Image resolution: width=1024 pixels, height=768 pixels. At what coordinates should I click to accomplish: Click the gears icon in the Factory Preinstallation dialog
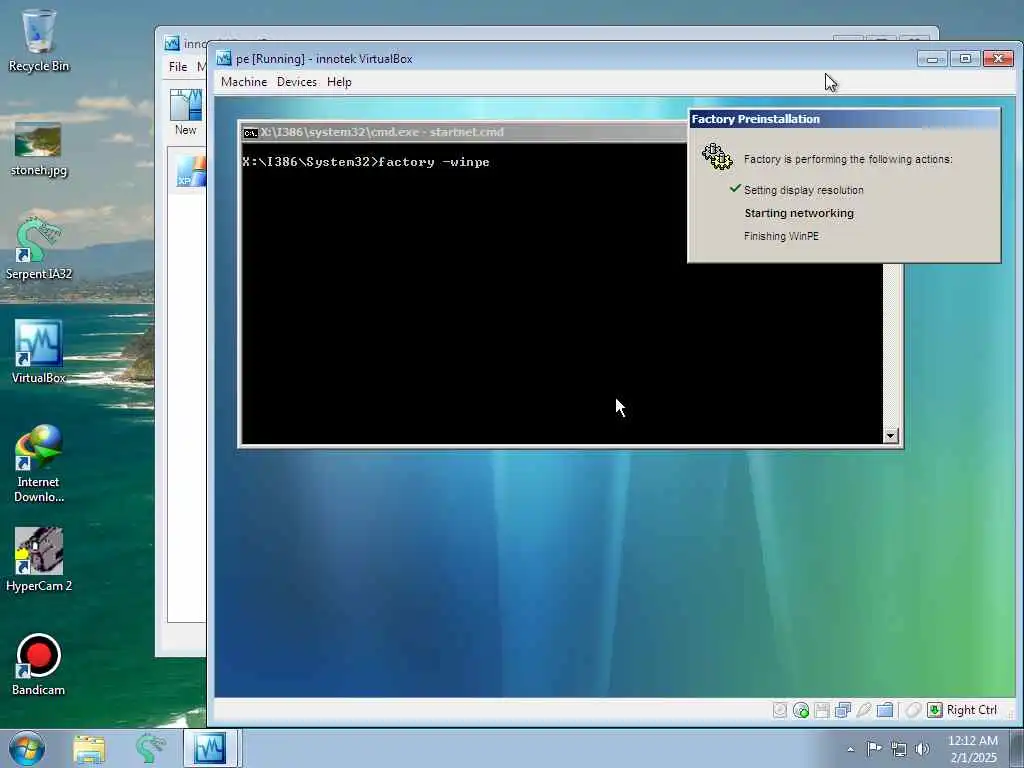pyautogui.click(x=717, y=157)
